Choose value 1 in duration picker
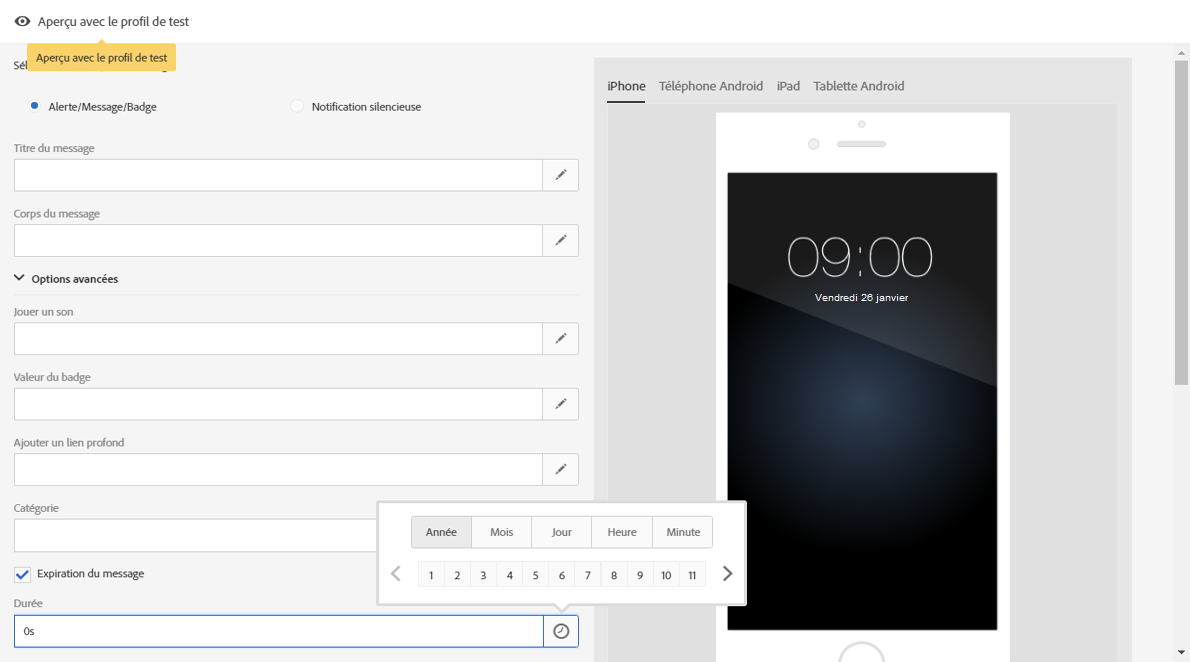The width and height of the screenshot is (1190, 662). pos(431,575)
